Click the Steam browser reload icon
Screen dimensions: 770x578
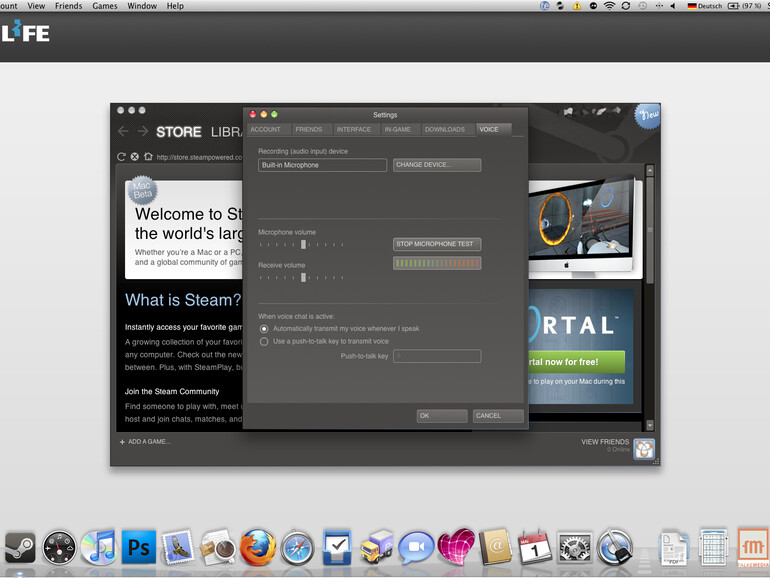click(x=121, y=157)
